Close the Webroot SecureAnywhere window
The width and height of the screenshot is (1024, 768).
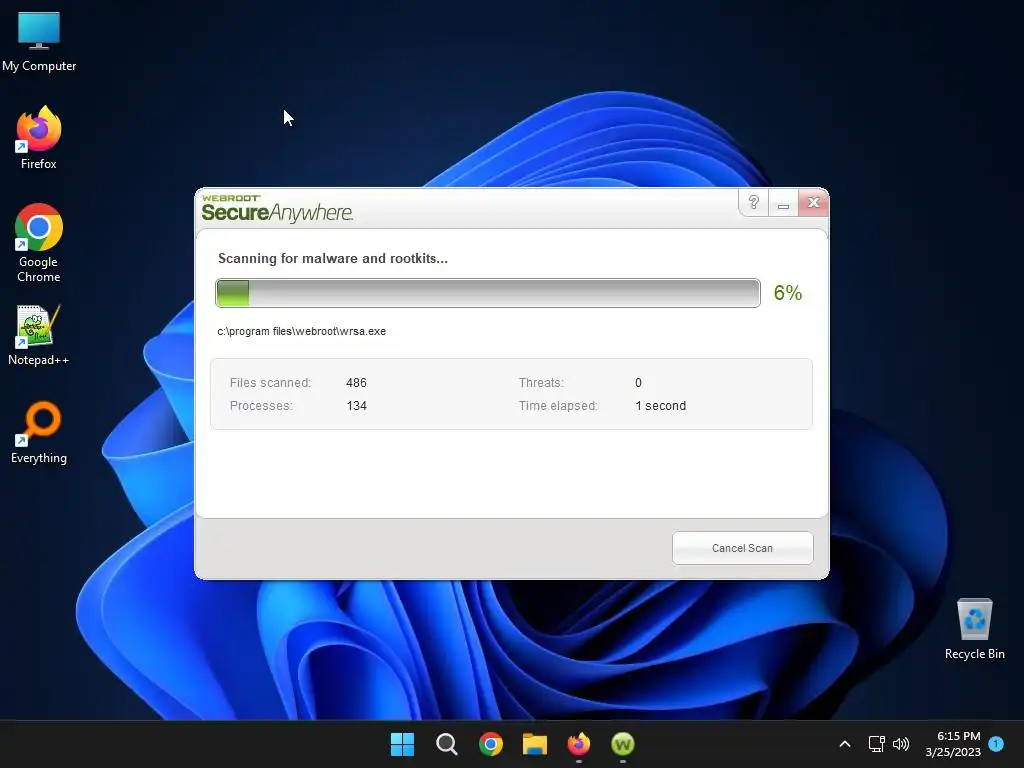click(x=813, y=202)
